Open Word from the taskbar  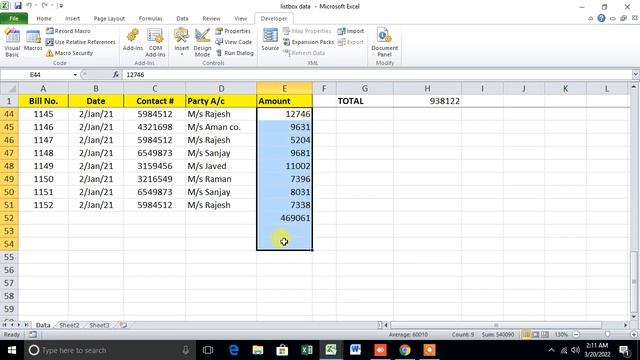coord(355,350)
